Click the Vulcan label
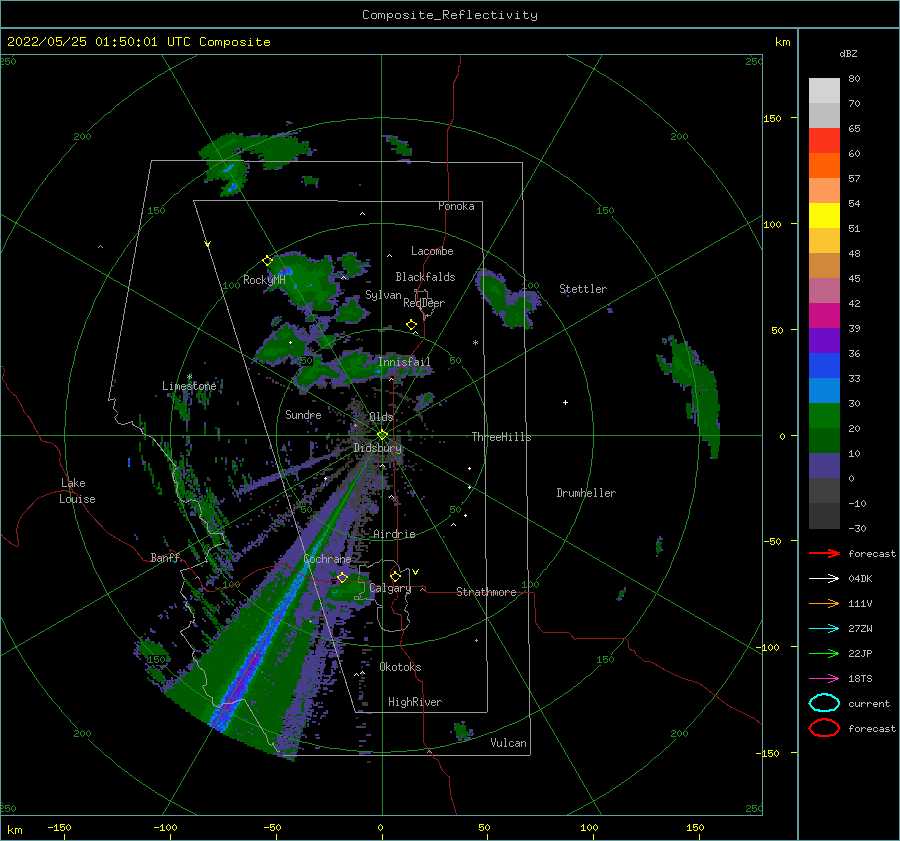 point(509,743)
